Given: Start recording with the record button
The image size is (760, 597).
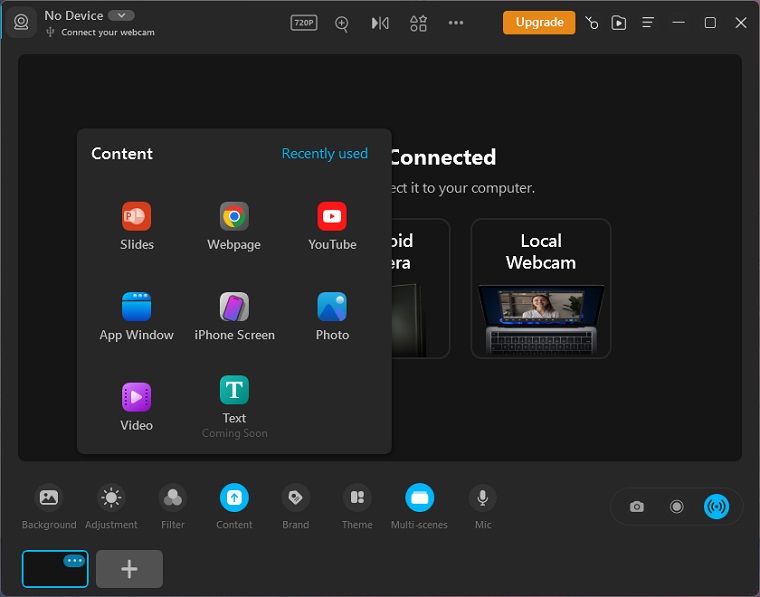Looking at the screenshot, I should point(676,507).
